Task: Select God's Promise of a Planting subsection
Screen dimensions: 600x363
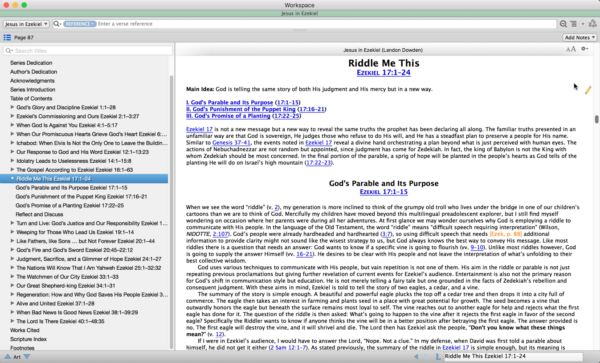Action: click(70, 205)
